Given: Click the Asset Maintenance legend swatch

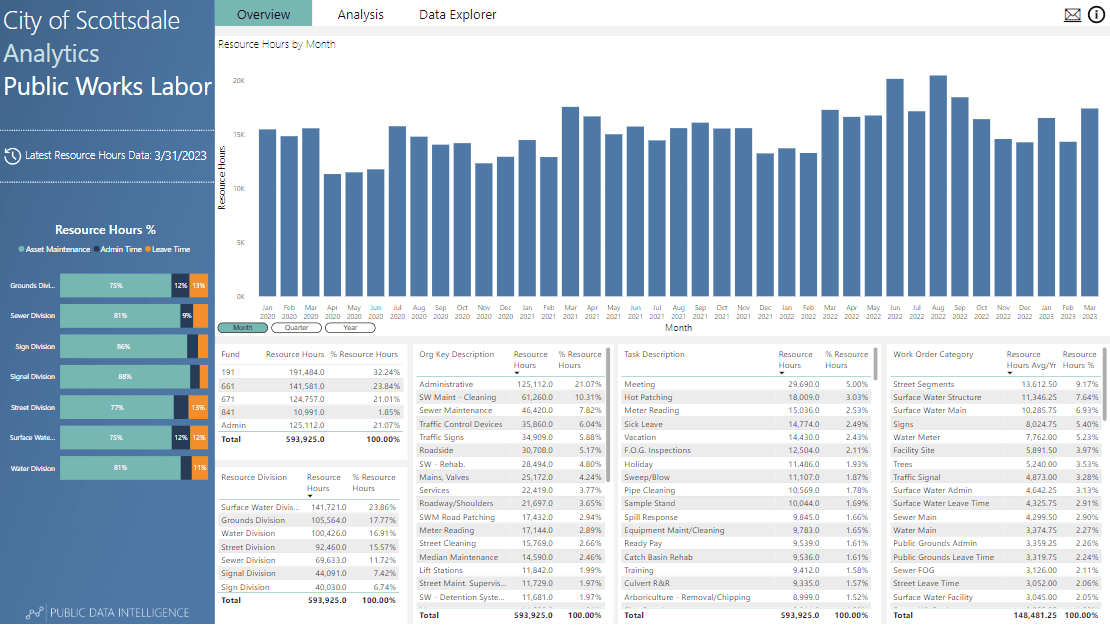Looking at the screenshot, I should point(21,249).
